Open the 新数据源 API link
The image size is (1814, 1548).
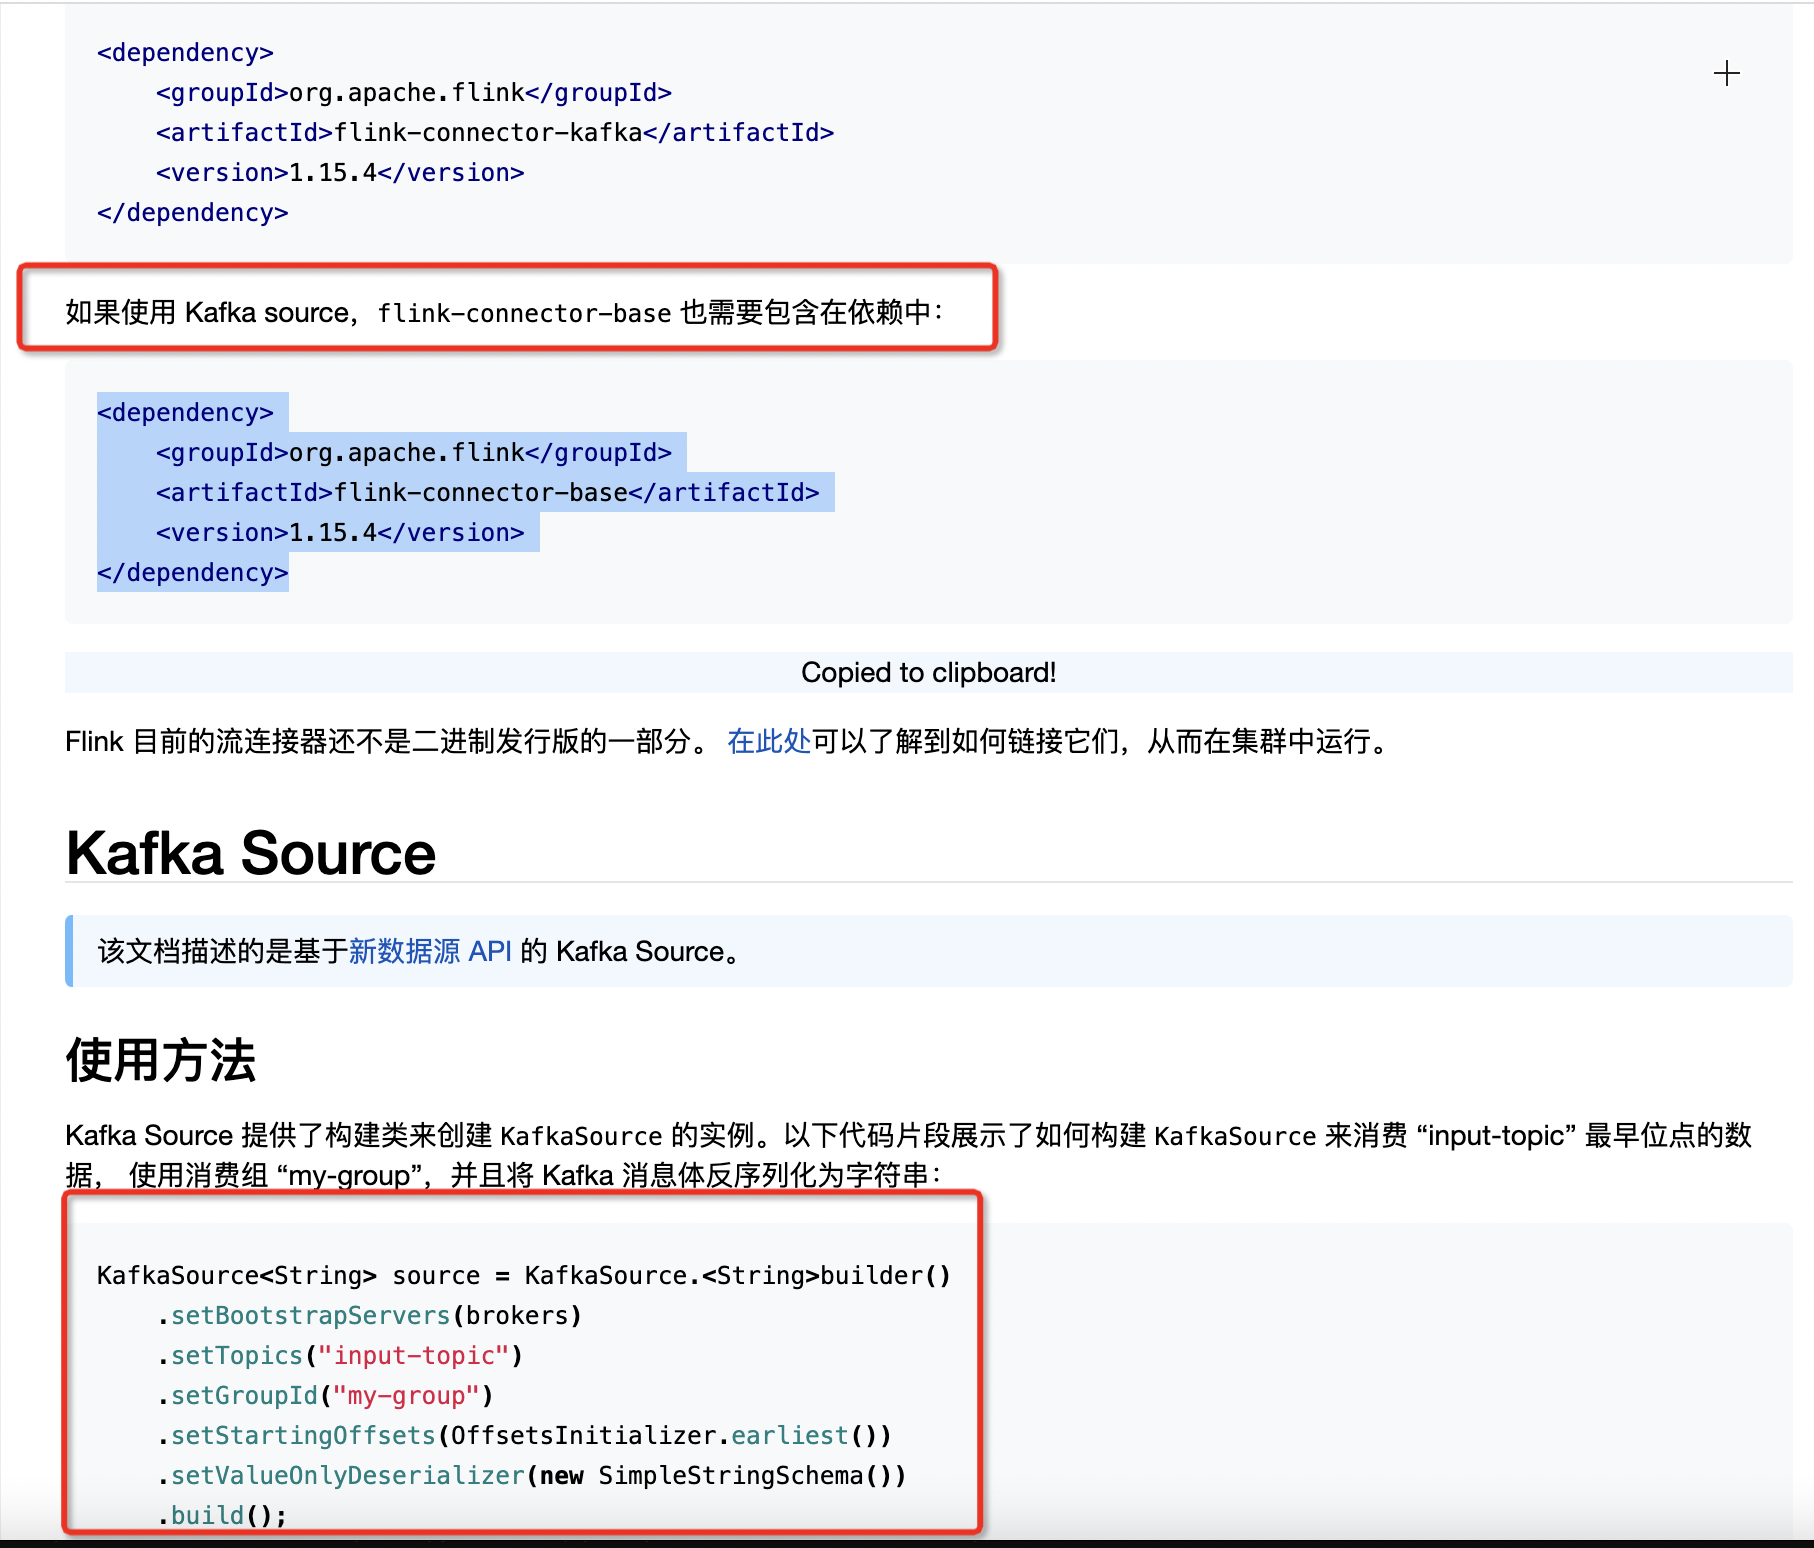(x=430, y=951)
